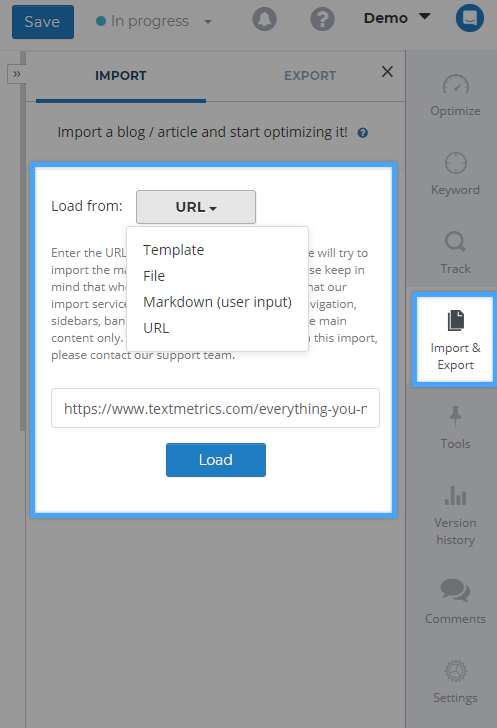Open the Settings gear icon
Image resolution: width=497 pixels, height=728 pixels.
click(x=456, y=671)
